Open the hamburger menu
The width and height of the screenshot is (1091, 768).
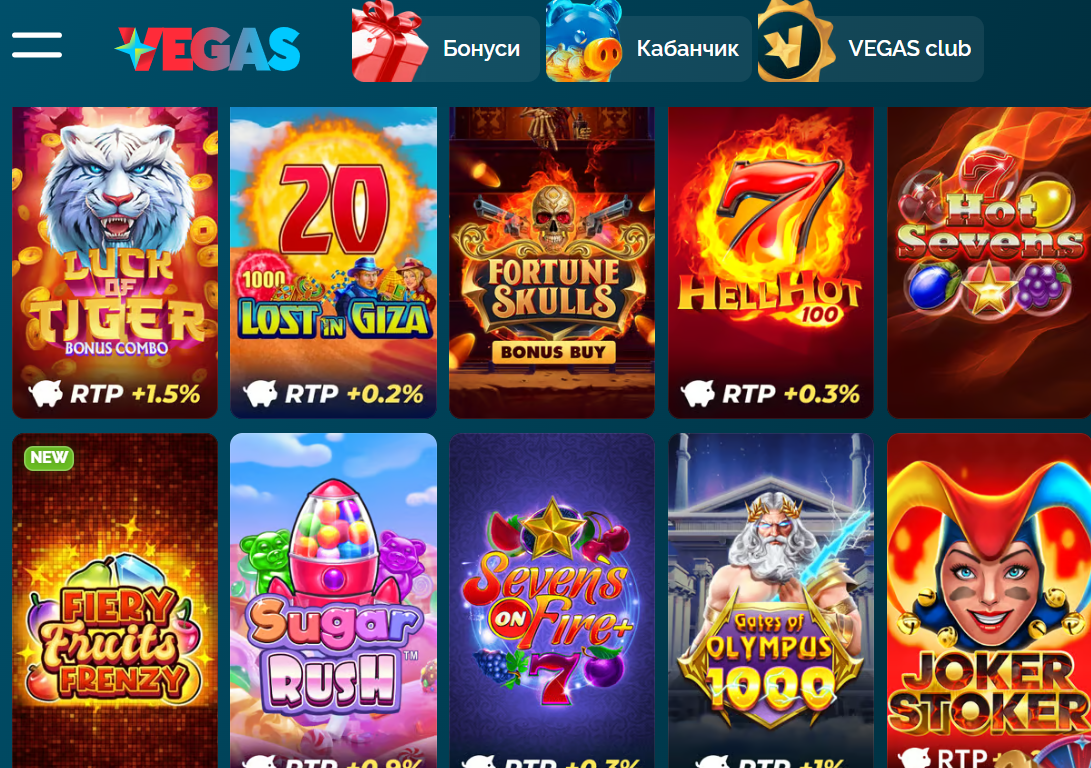tap(37, 45)
